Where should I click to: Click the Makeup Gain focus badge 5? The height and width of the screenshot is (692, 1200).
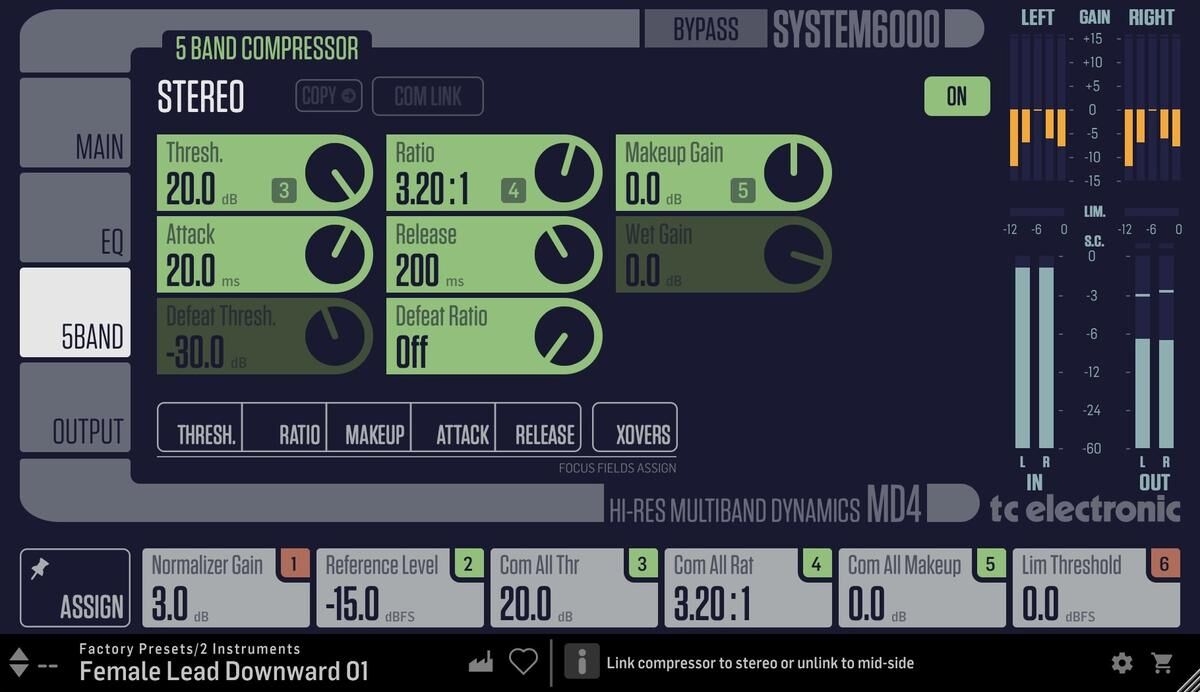coord(742,190)
